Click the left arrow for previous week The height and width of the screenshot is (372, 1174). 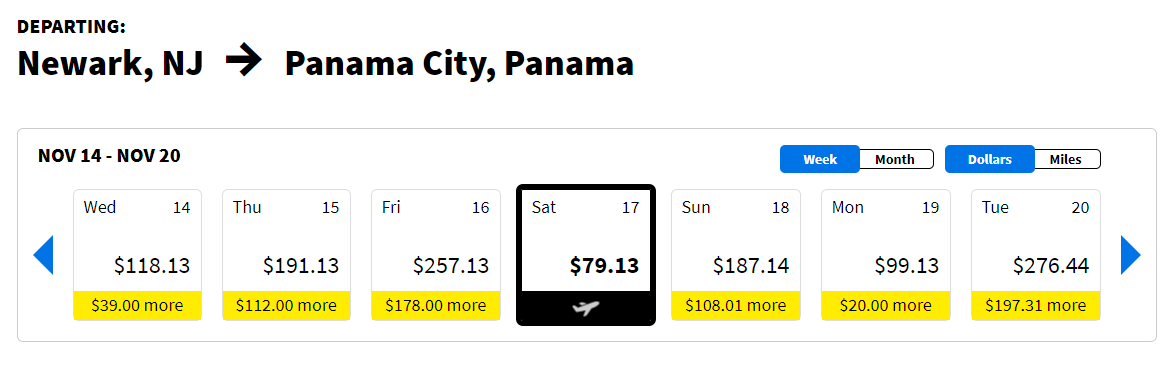[43, 255]
